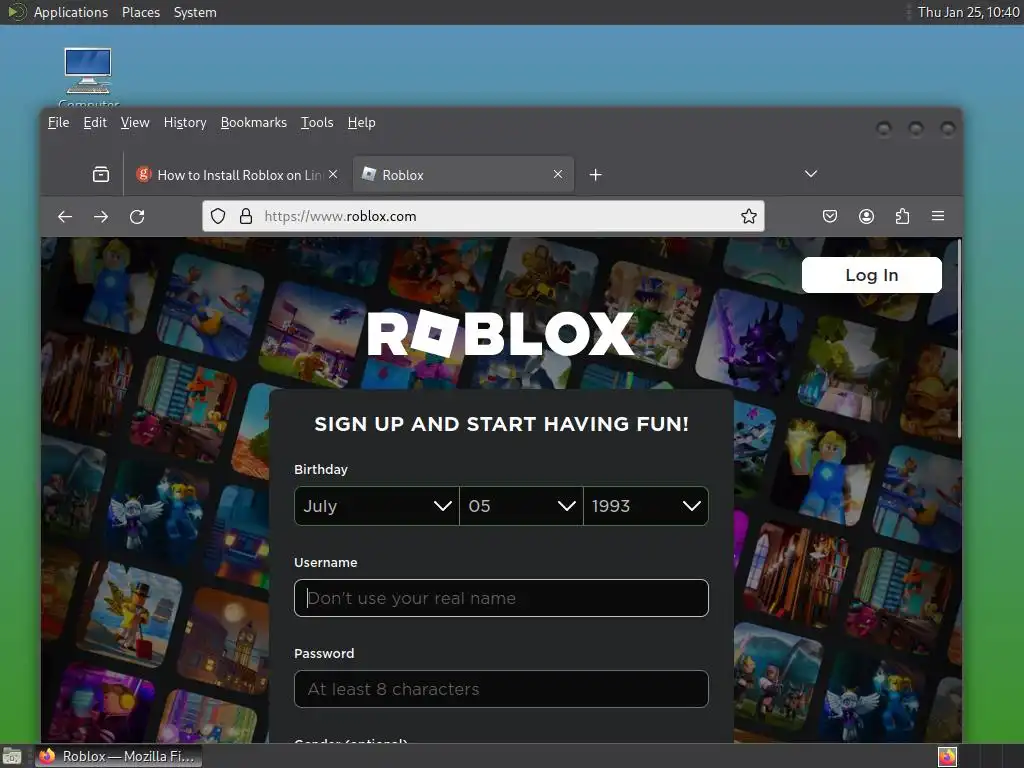Screen dimensions: 1024x768
Task: Click the page vertical scrollbar
Action: point(959,340)
